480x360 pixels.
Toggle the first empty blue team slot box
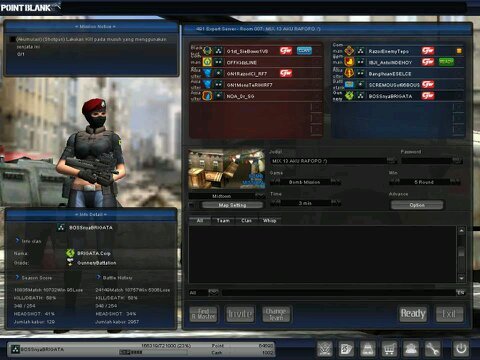click(458, 107)
